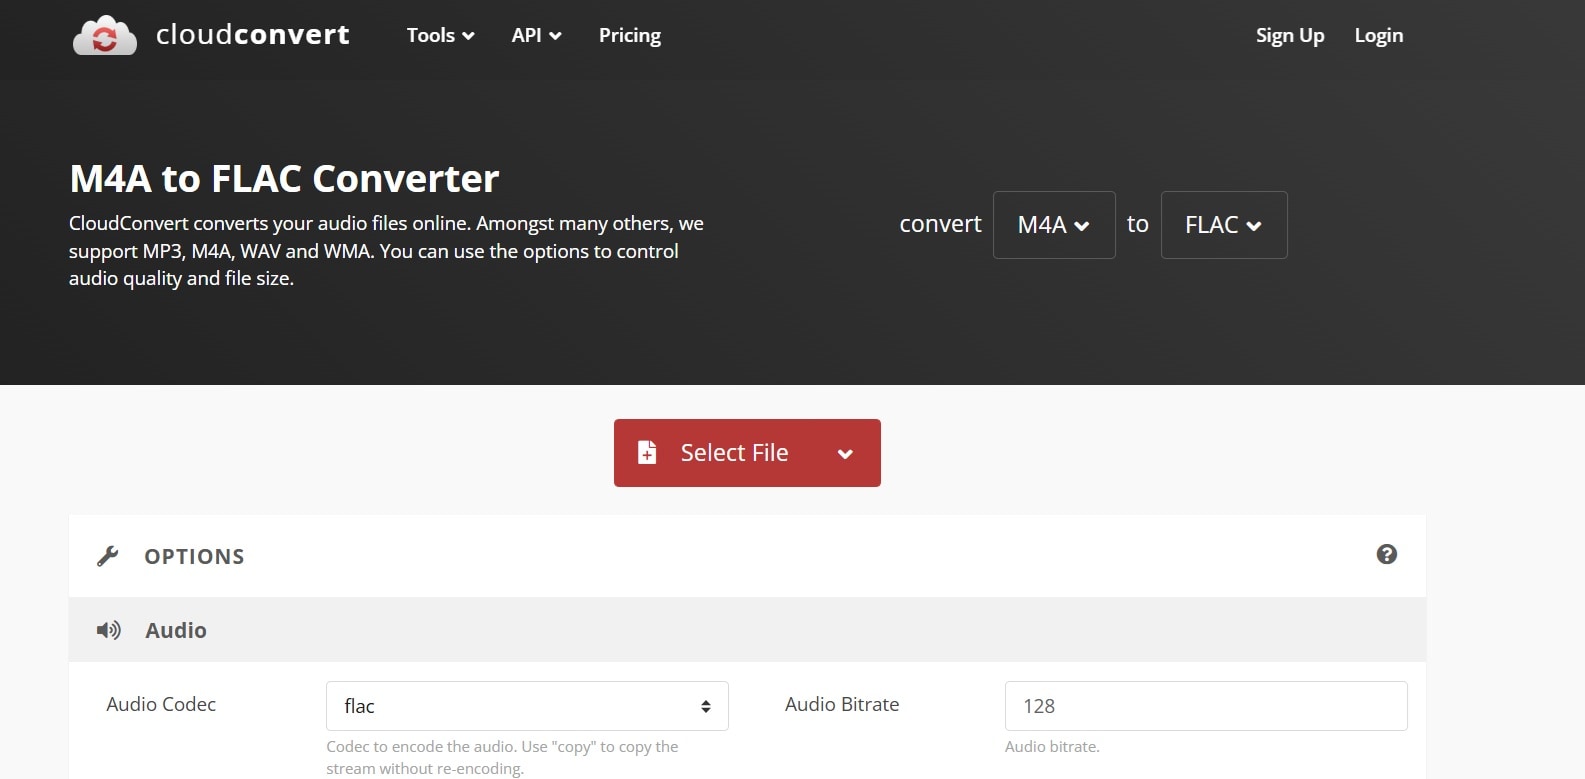Open the Audio Codec flac dropdown

pyautogui.click(x=527, y=706)
